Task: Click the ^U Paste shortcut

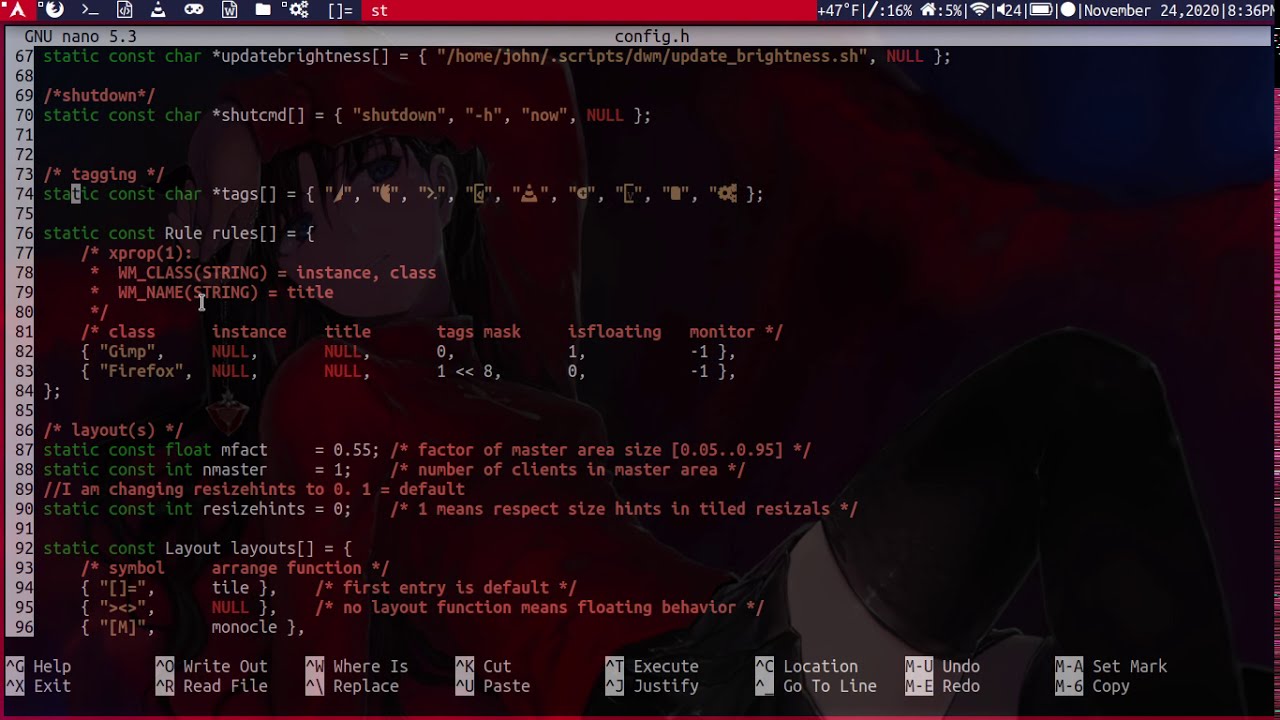Action: pos(492,687)
